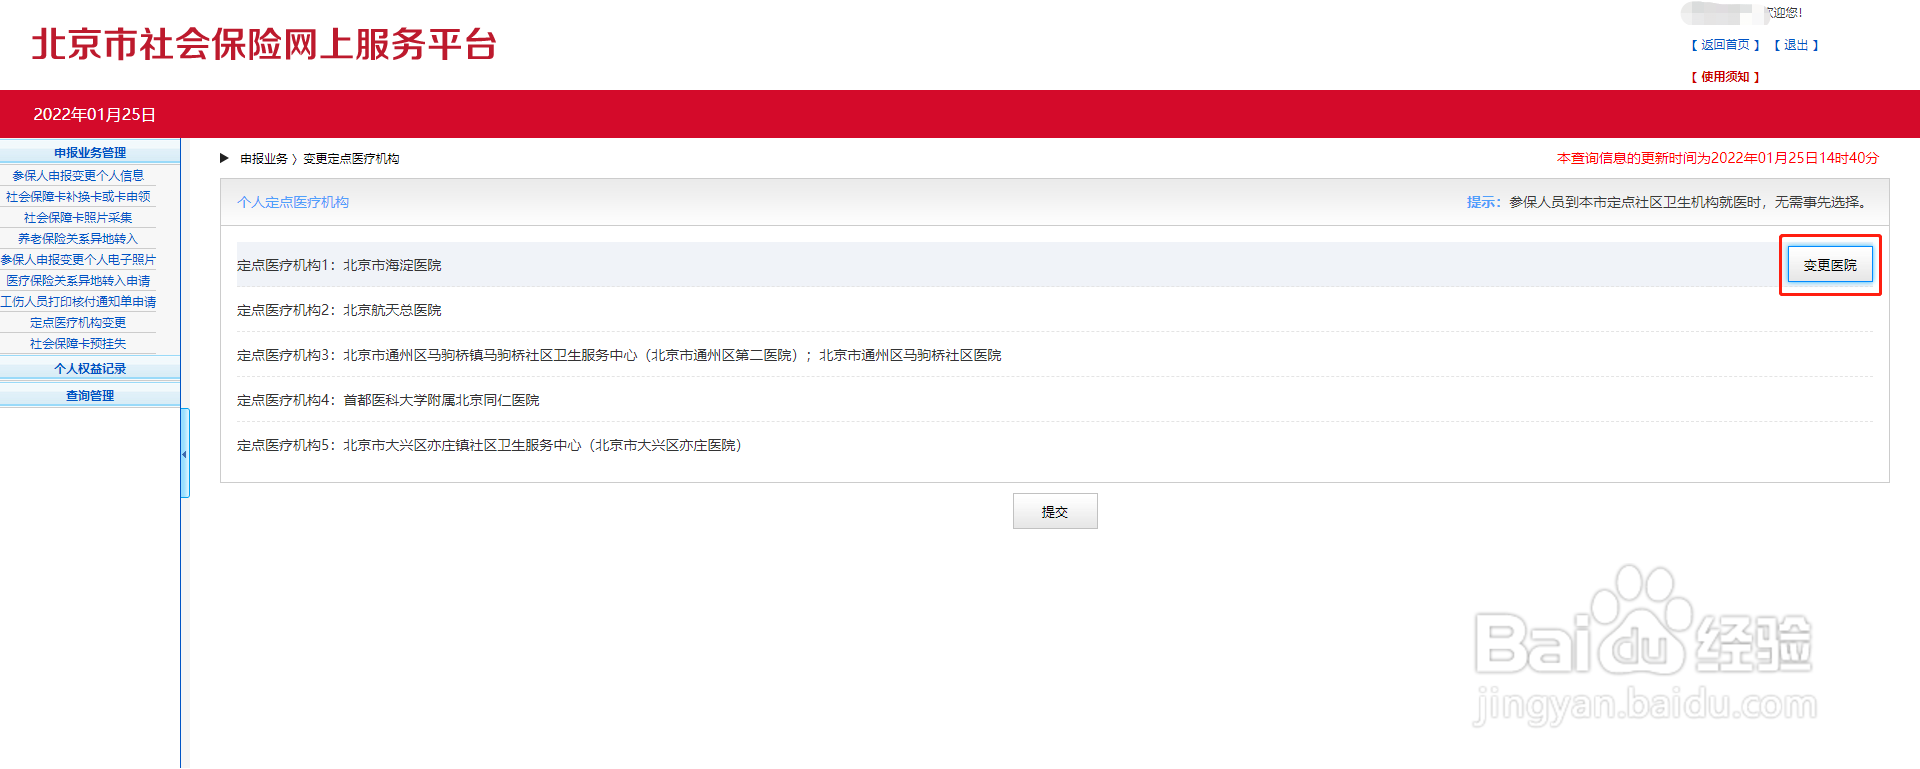This screenshot has height=769, width=1920.
Task: Open 参保人申报变更个人电子照片
Action: [x=78, y=259]
